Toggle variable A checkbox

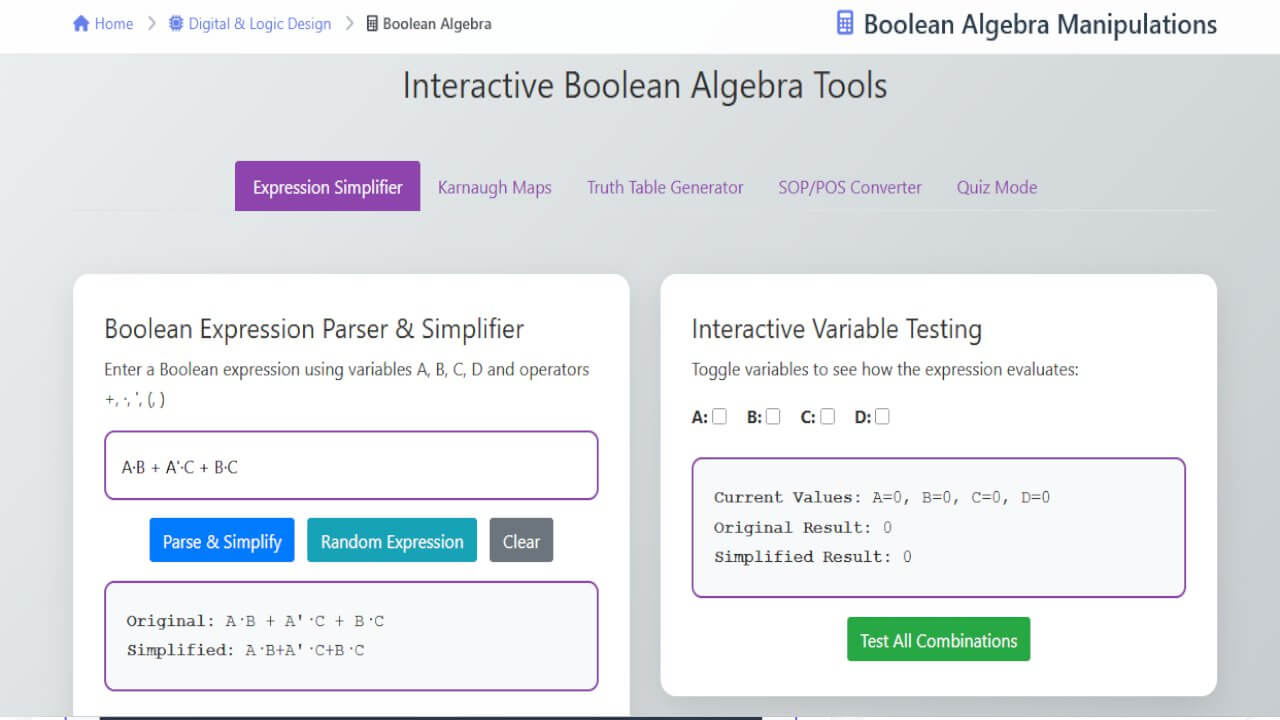(719, 417)
